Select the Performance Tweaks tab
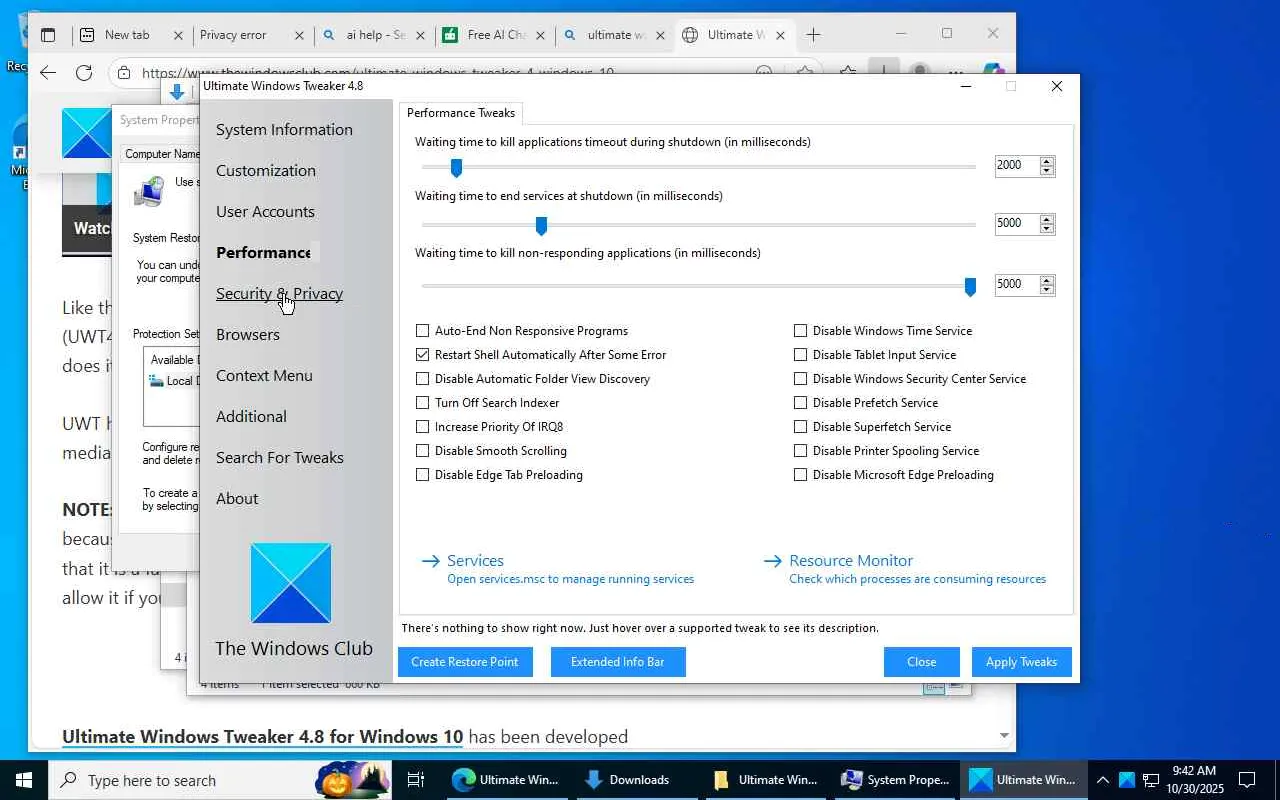Viewport: 1280px width, 800px height. point(461,113)
